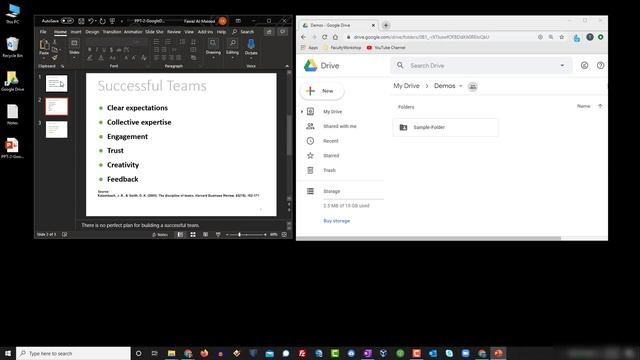Image resolution: width=640 pixels, height=360 pixels.
Task: Open the Review ribbon tab
Action: (x=174, y=32)
